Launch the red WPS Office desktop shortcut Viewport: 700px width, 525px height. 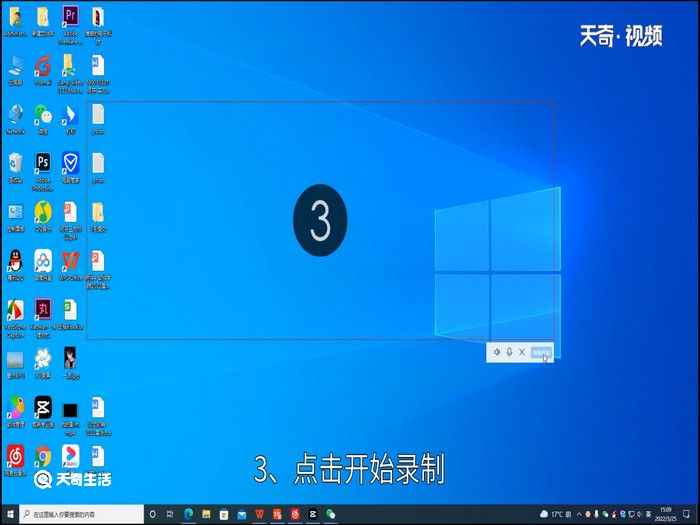(x=71, y=266)
